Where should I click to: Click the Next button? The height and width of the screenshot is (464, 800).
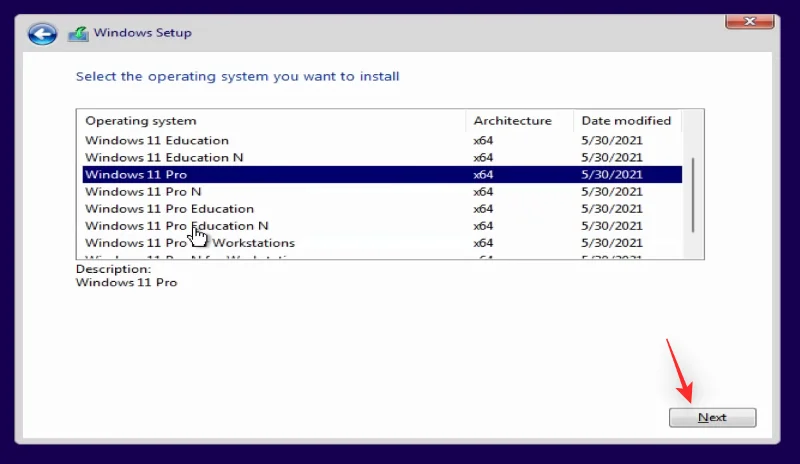(712, 418)
